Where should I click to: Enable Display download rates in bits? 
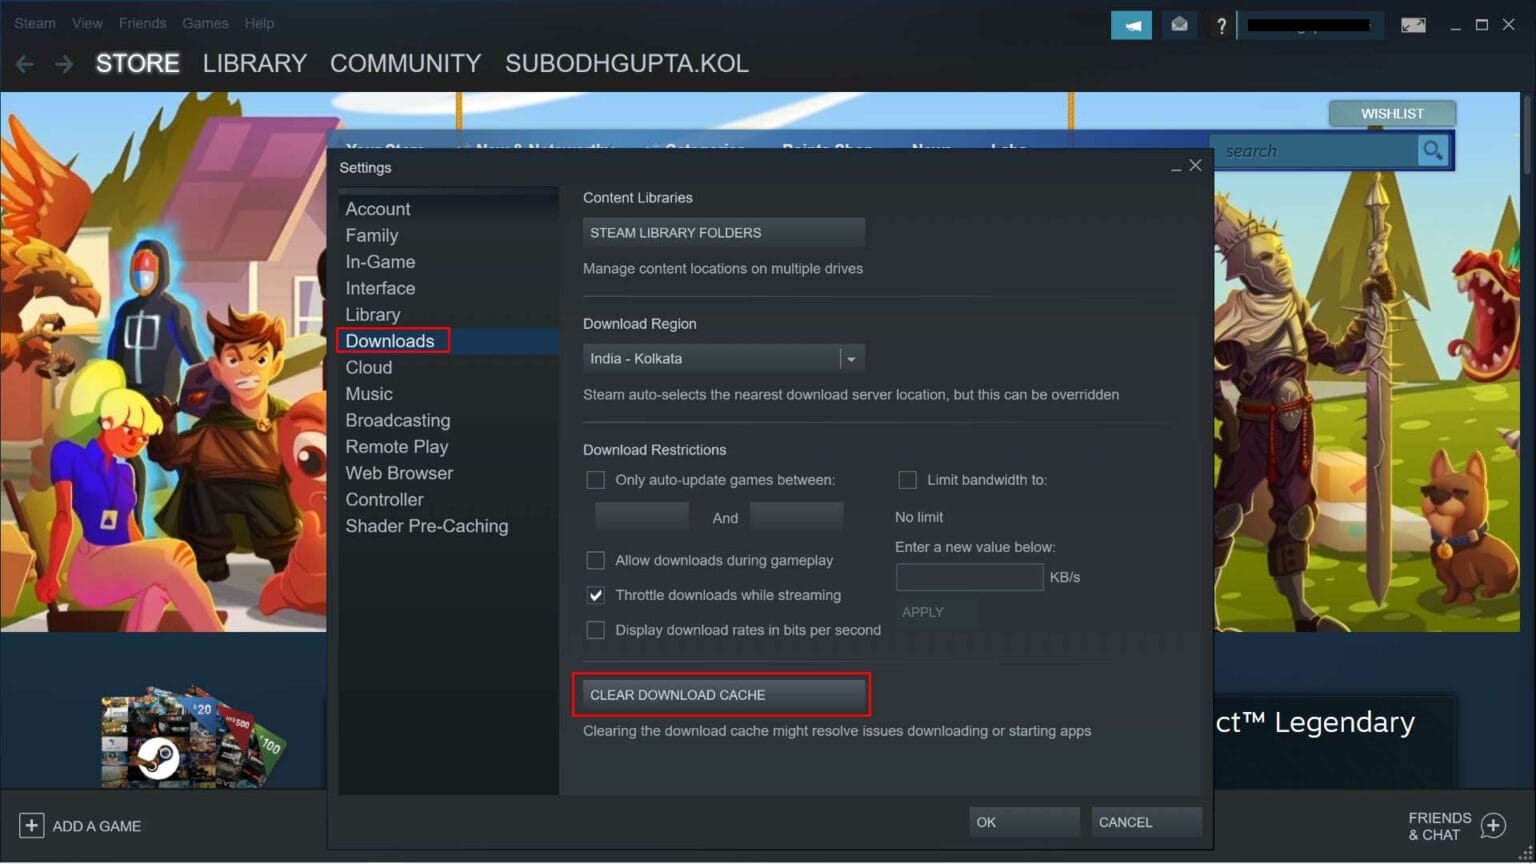coord(596,630)
